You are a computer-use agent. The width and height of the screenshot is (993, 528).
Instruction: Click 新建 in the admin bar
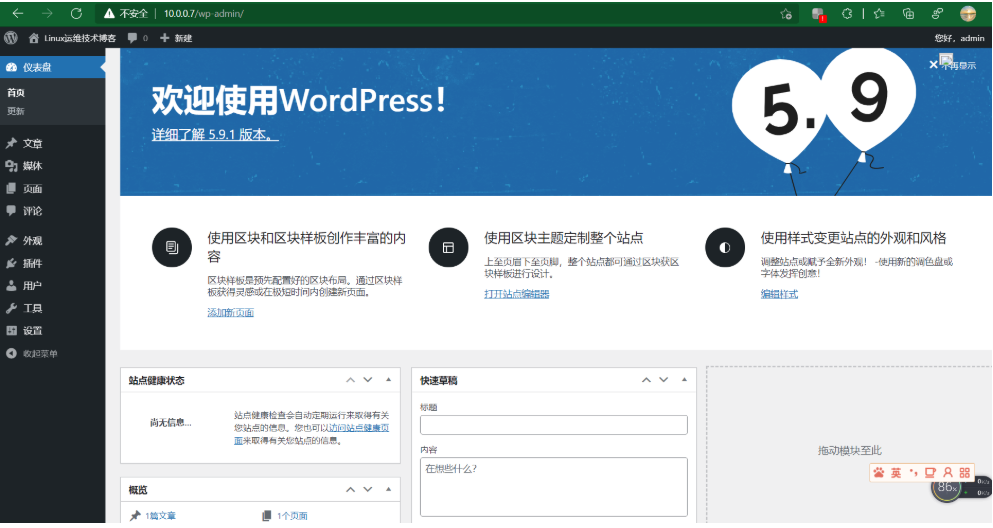click(x=176, y=38)
